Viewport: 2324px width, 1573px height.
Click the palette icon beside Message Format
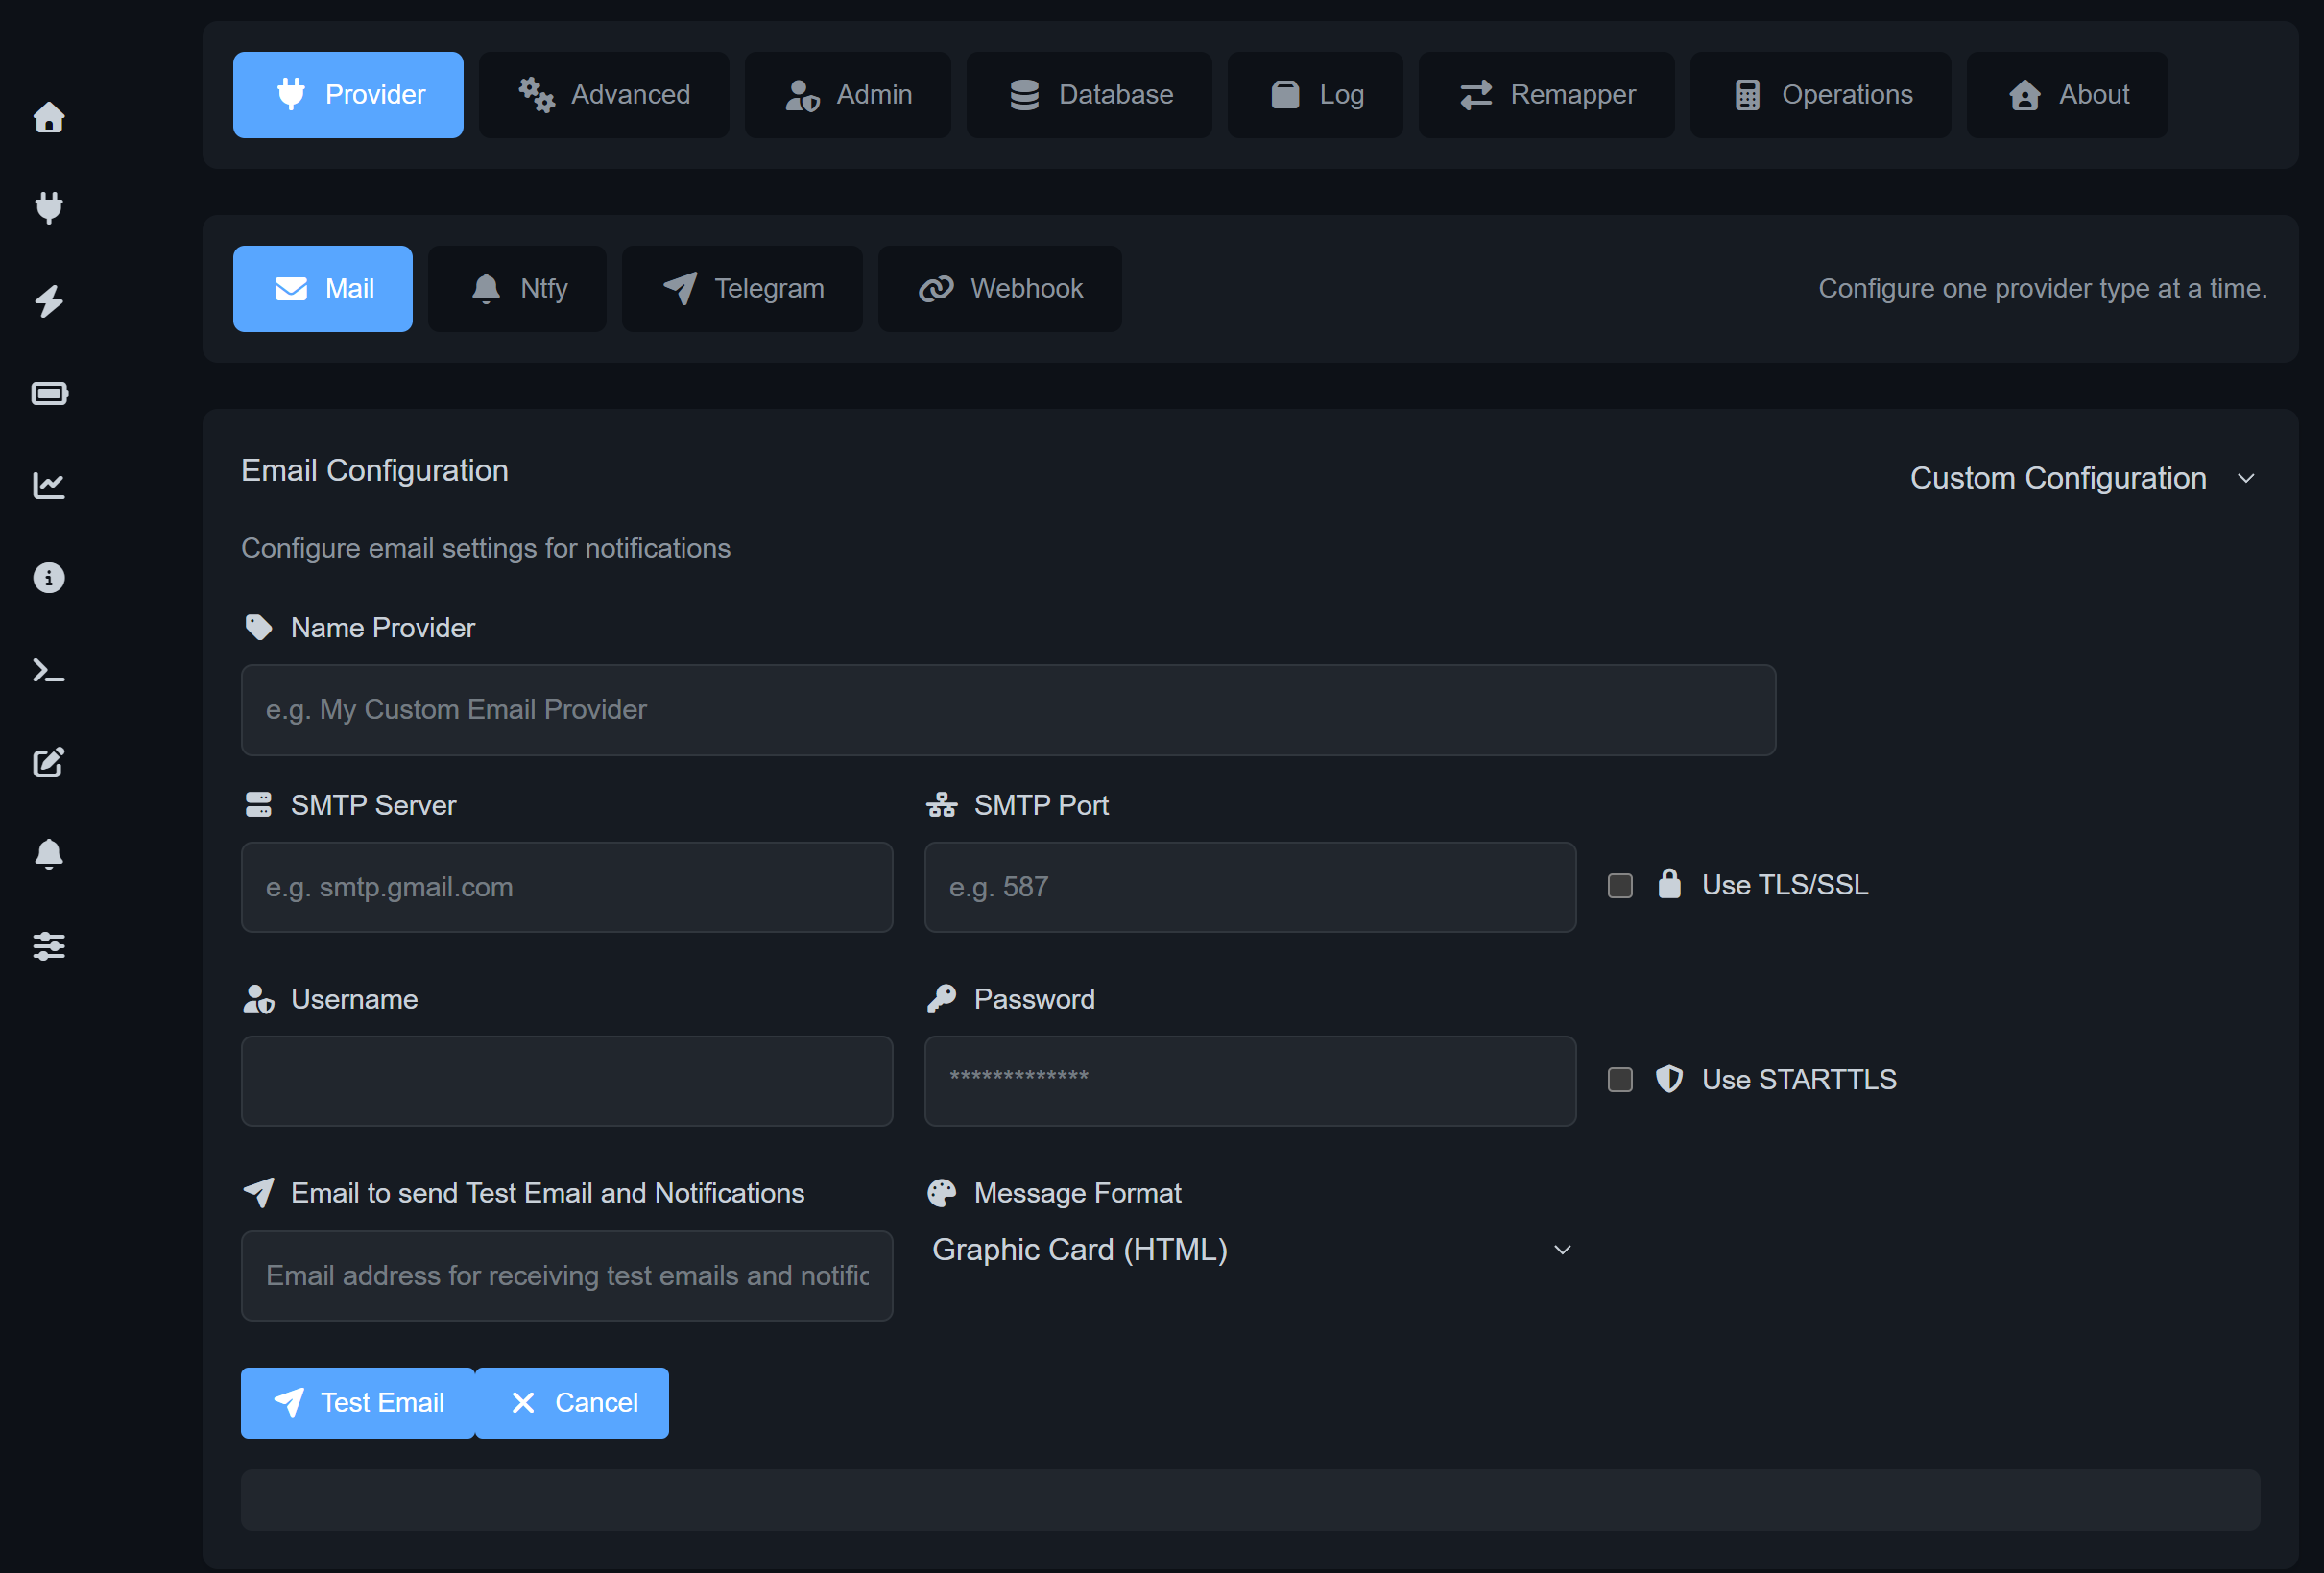pos(942,1192)
